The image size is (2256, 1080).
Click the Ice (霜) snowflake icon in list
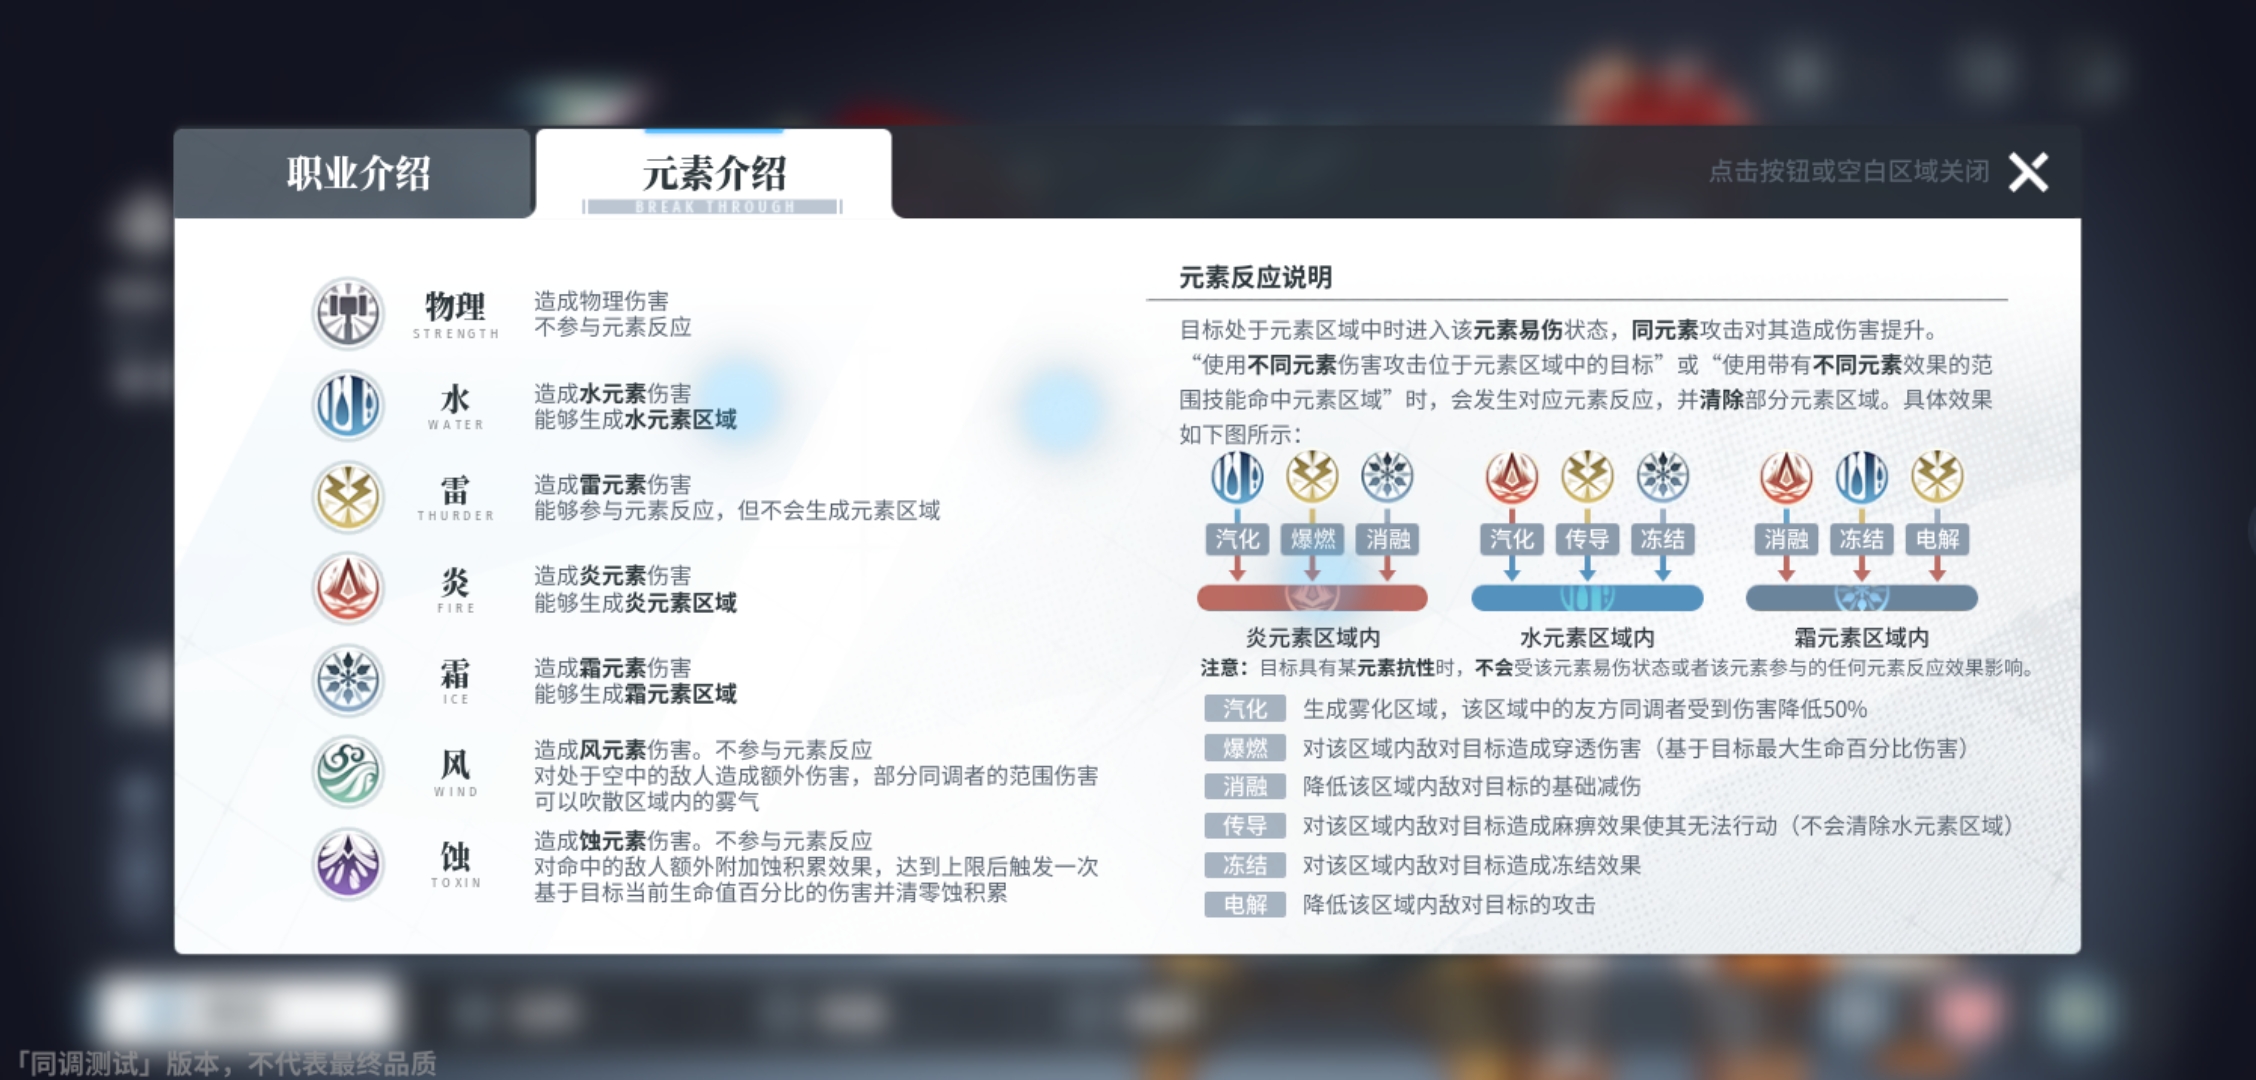click(x=347, y=680)
